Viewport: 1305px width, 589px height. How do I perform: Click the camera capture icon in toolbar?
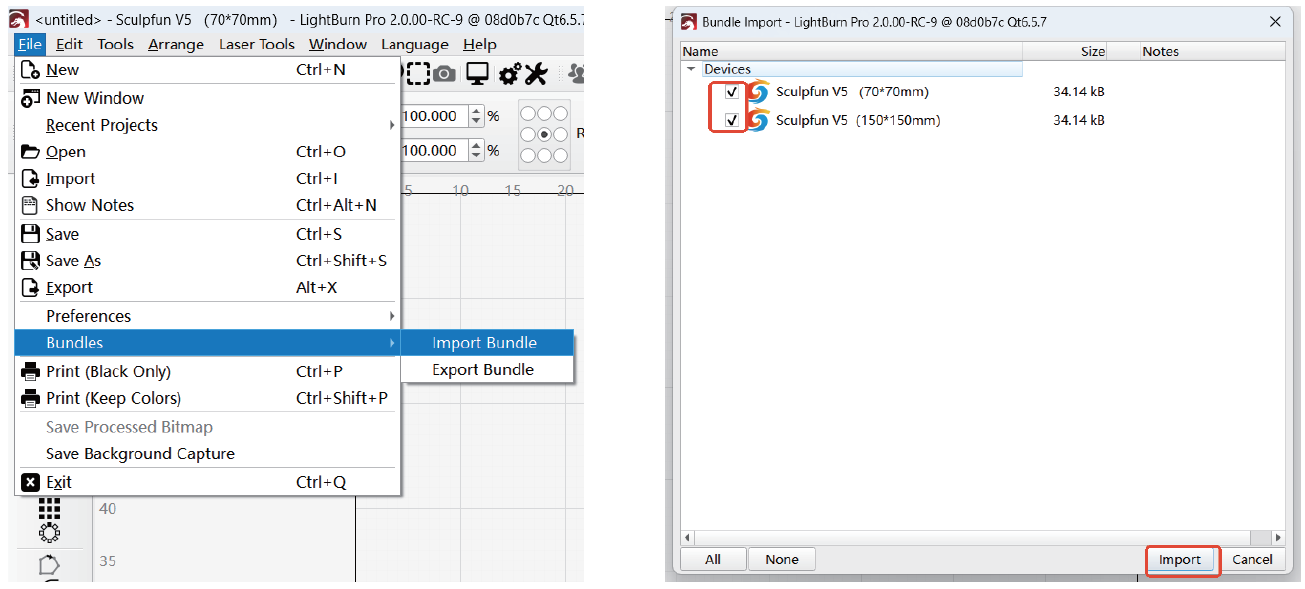[x=445, y=73]
